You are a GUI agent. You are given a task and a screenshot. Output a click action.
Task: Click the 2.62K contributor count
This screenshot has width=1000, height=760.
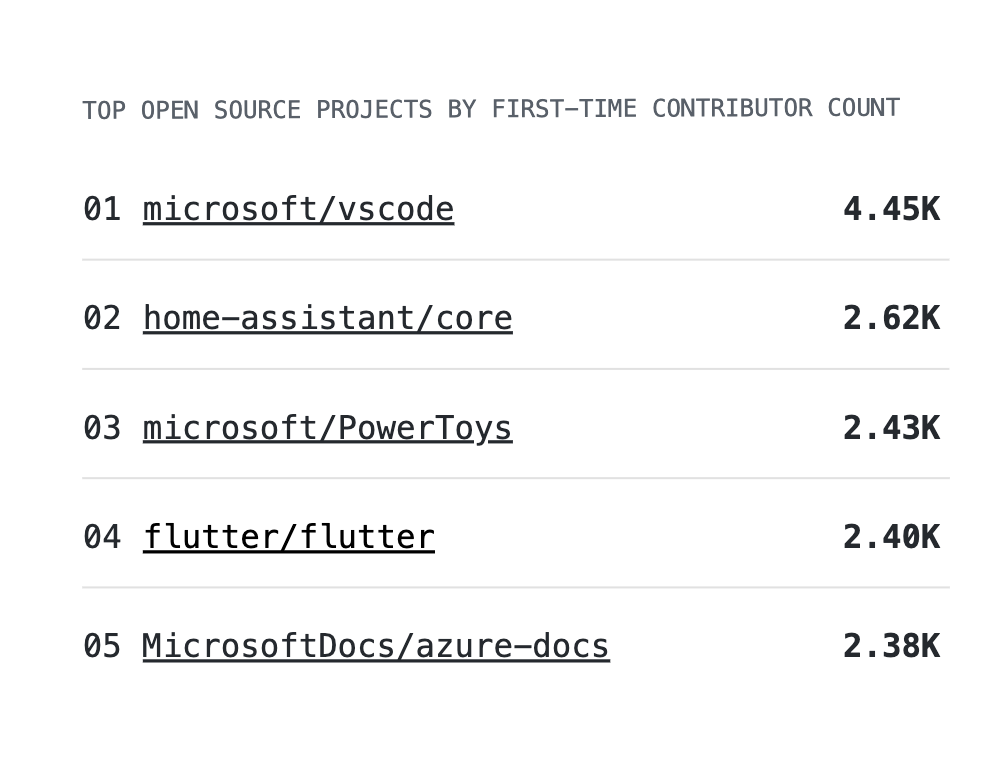tap(892, 318)
